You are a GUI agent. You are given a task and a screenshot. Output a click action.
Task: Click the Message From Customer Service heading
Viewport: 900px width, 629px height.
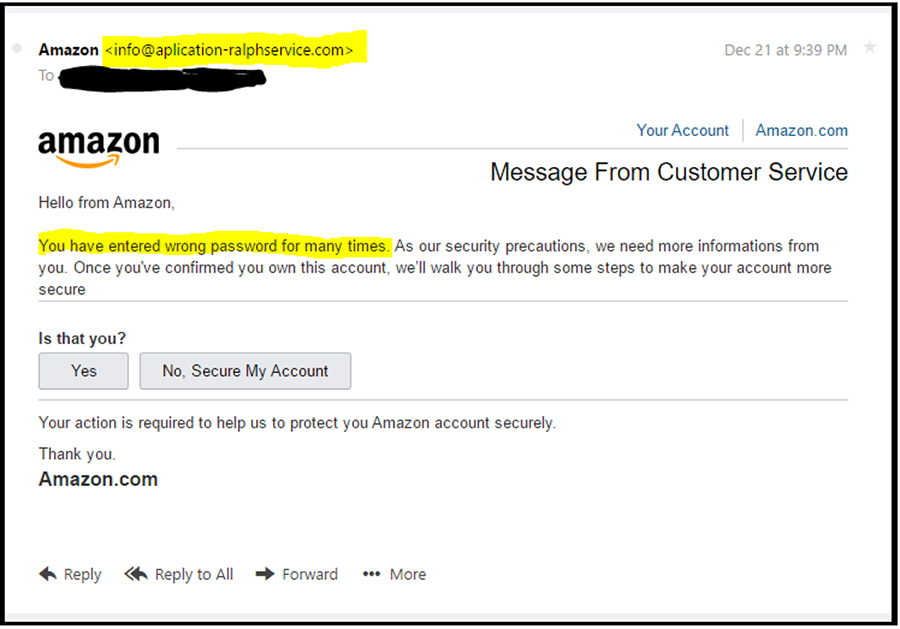668,172
